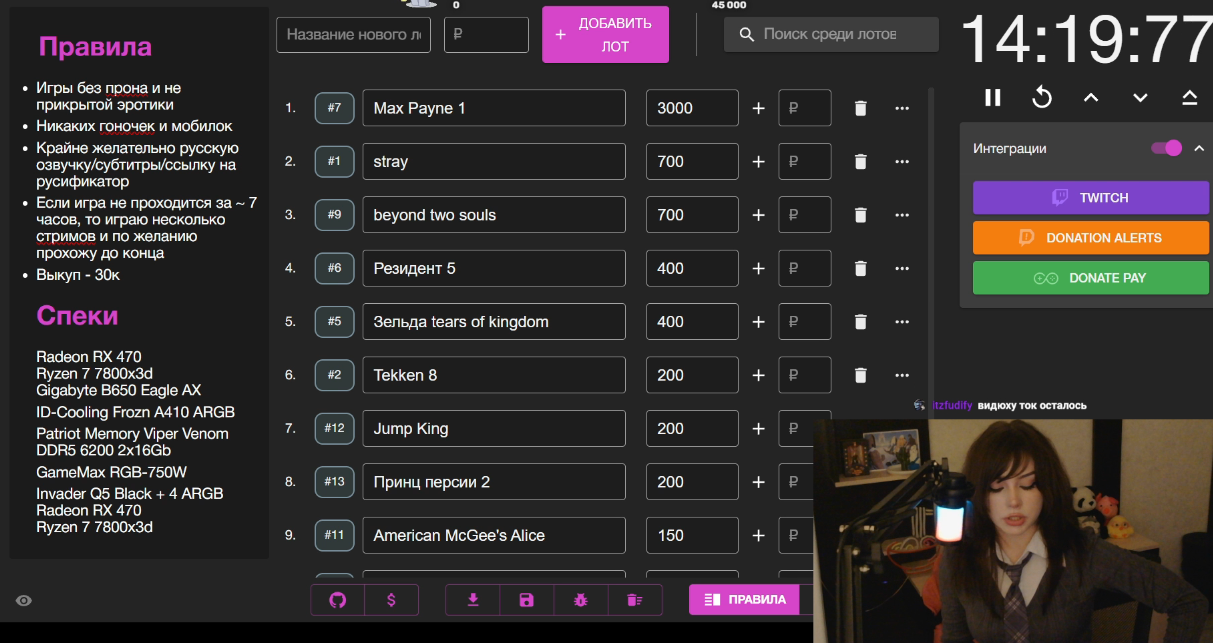Click the Правила heading
This screenshot has width=1213, height=643.
pos(95,47)
